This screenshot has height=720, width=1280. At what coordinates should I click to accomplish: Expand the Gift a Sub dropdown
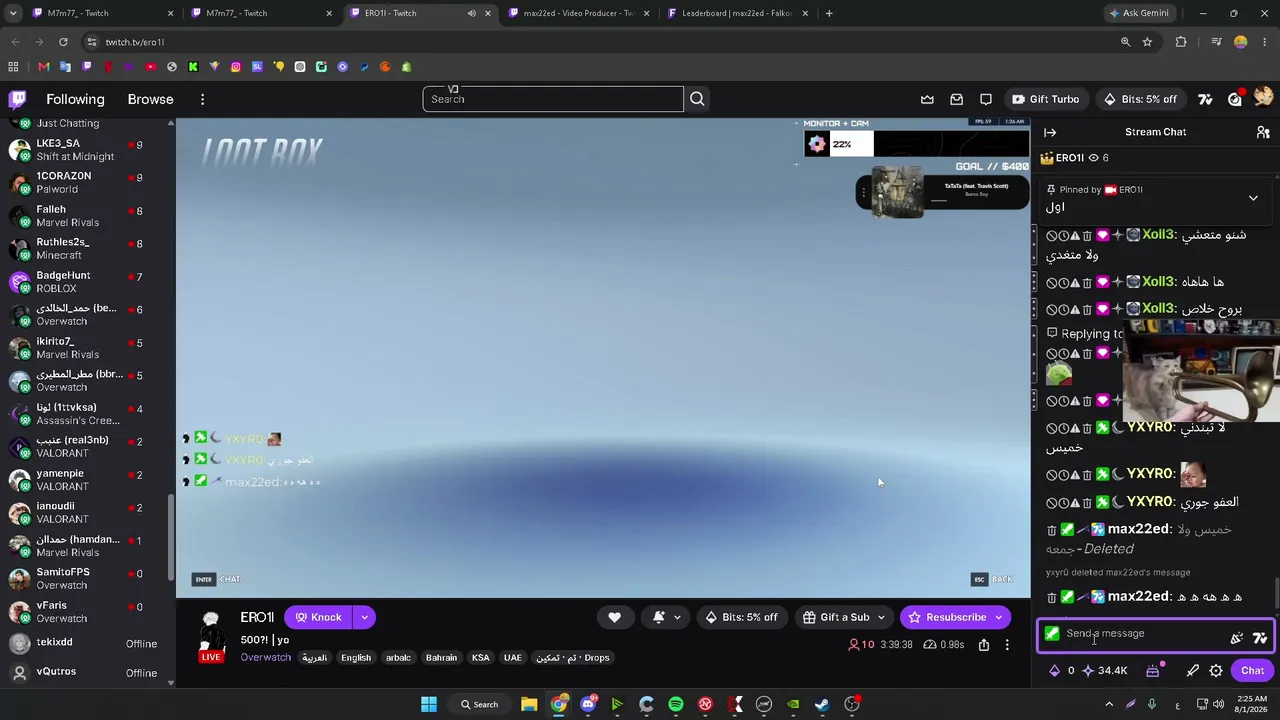click(x=881, y=617)
